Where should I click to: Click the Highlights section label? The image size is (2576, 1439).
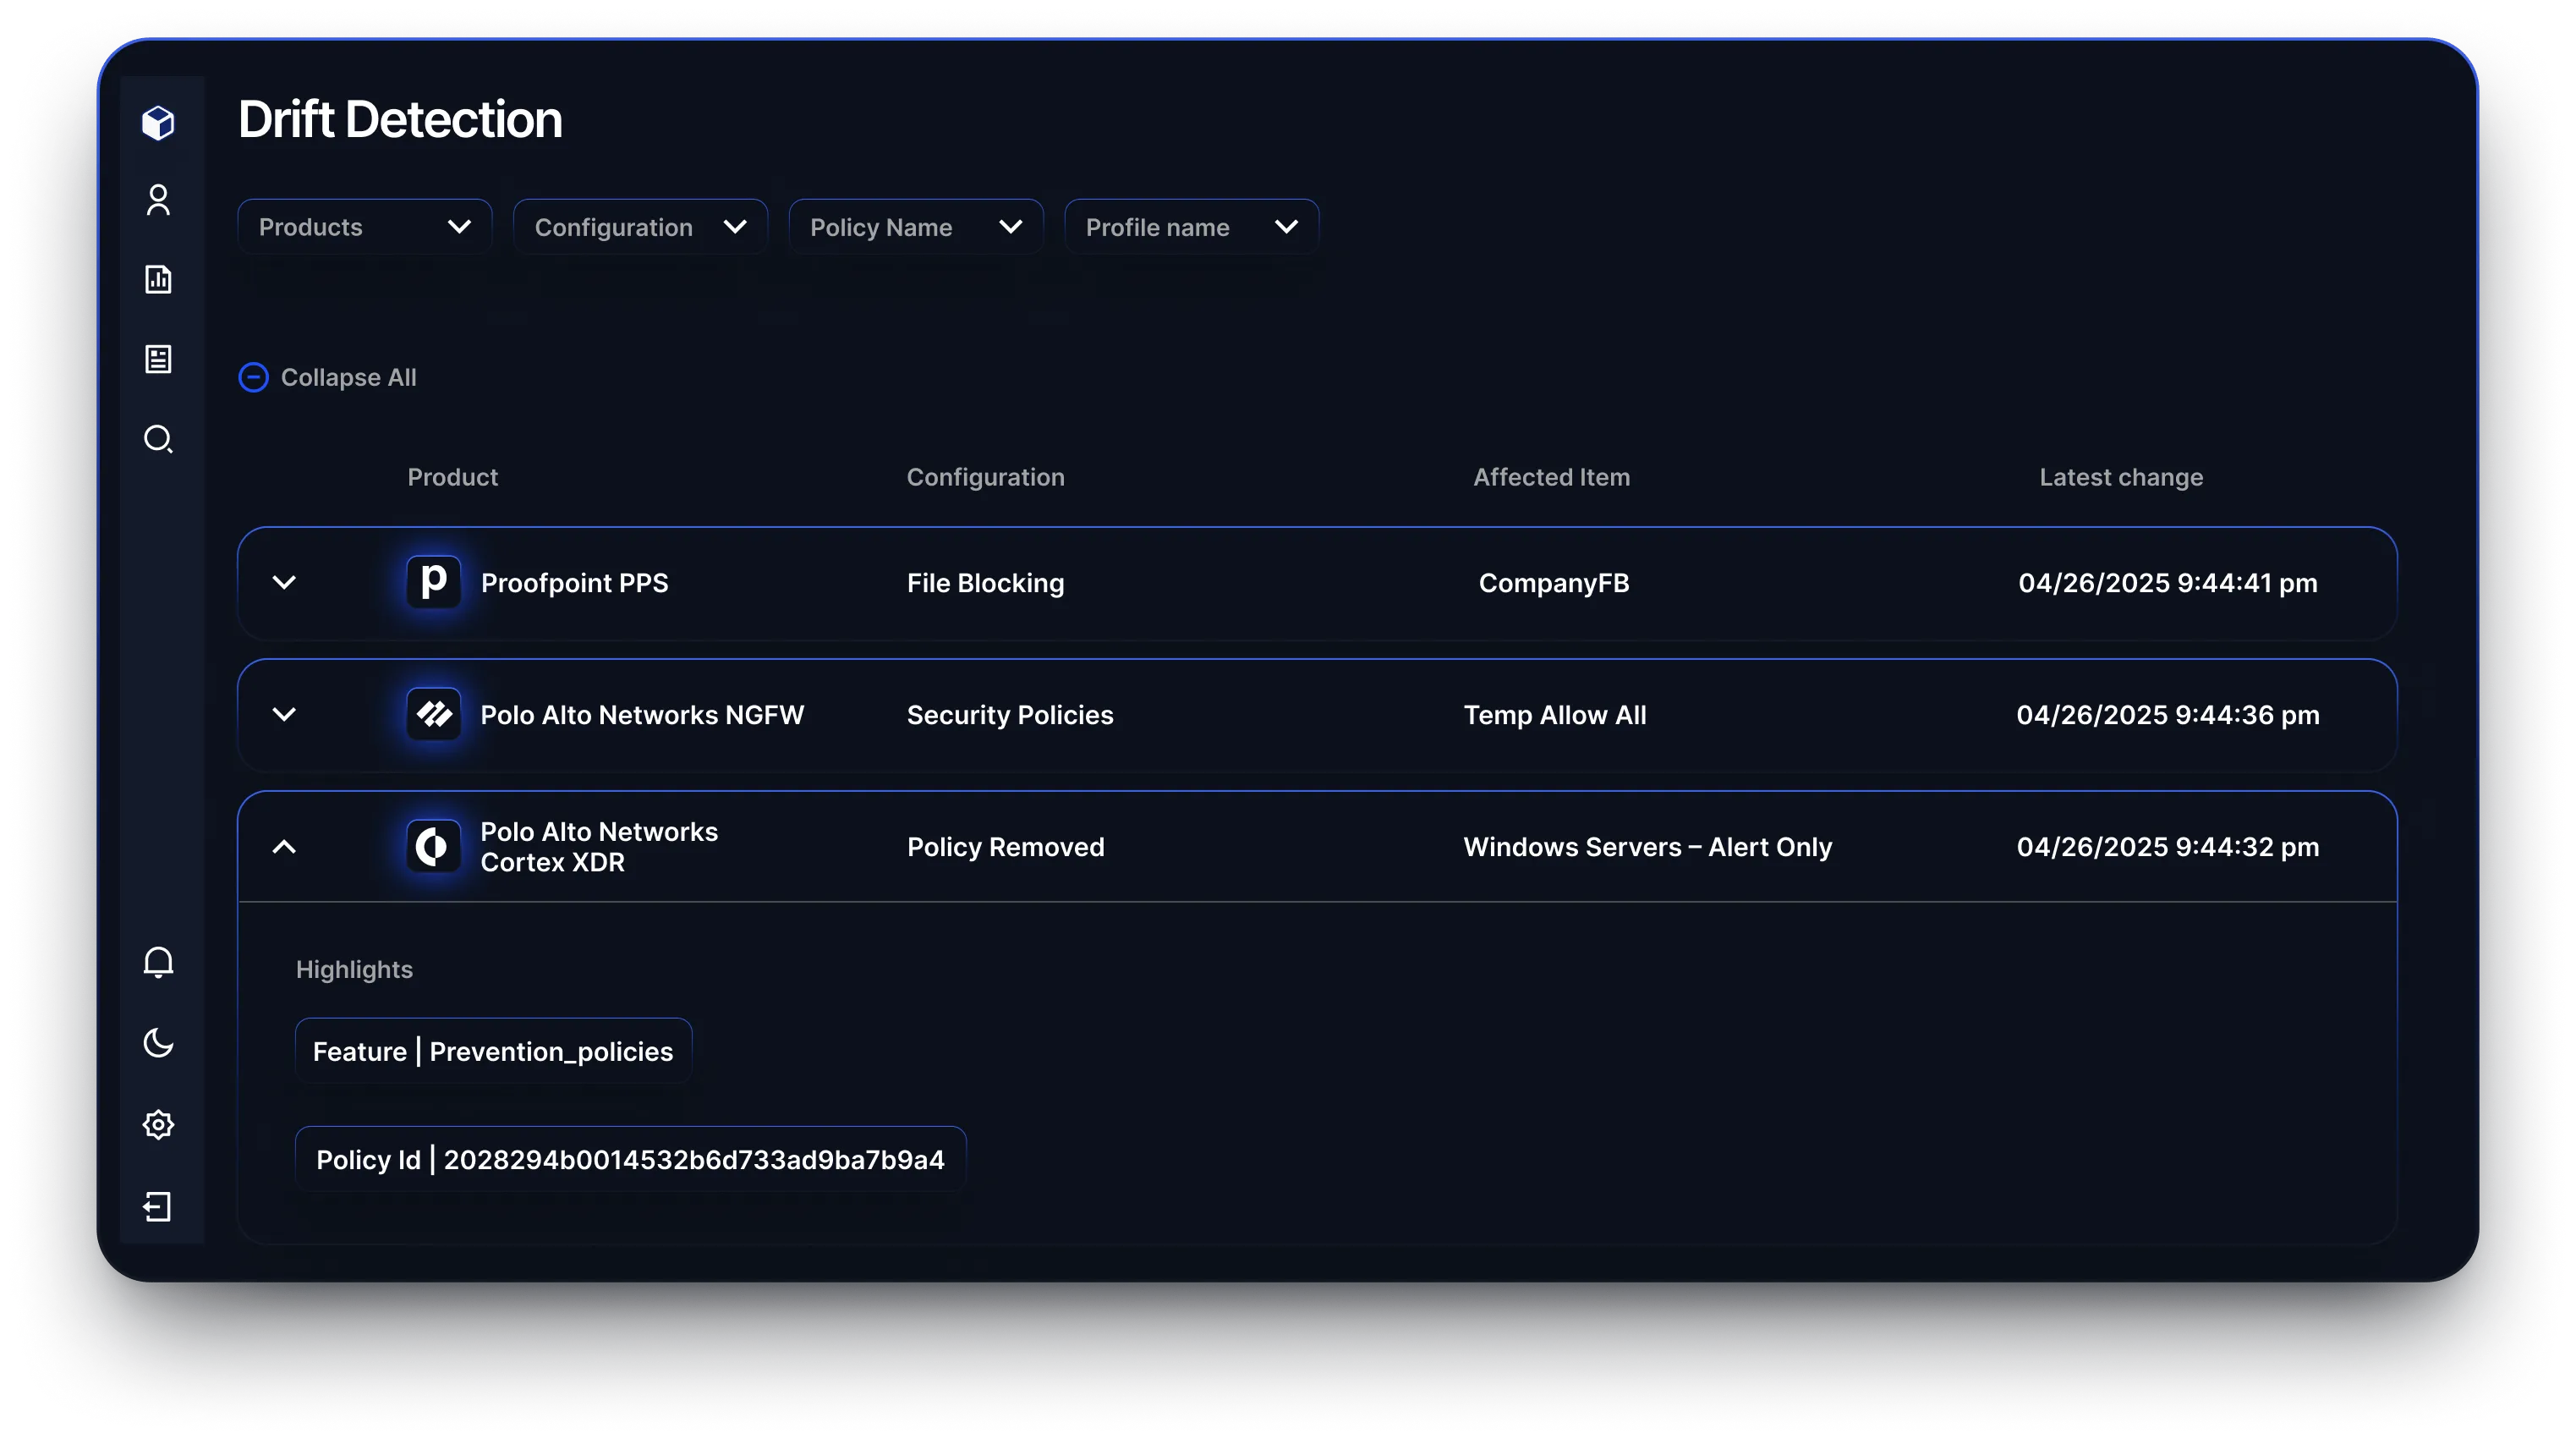pos(354,969)
